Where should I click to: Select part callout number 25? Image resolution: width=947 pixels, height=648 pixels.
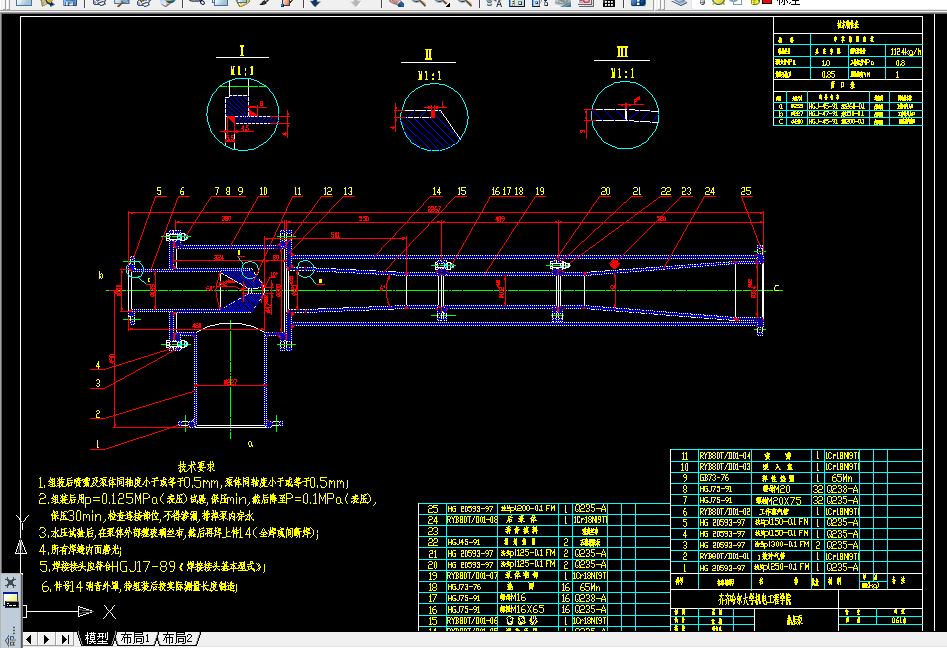tap(746, 191)
